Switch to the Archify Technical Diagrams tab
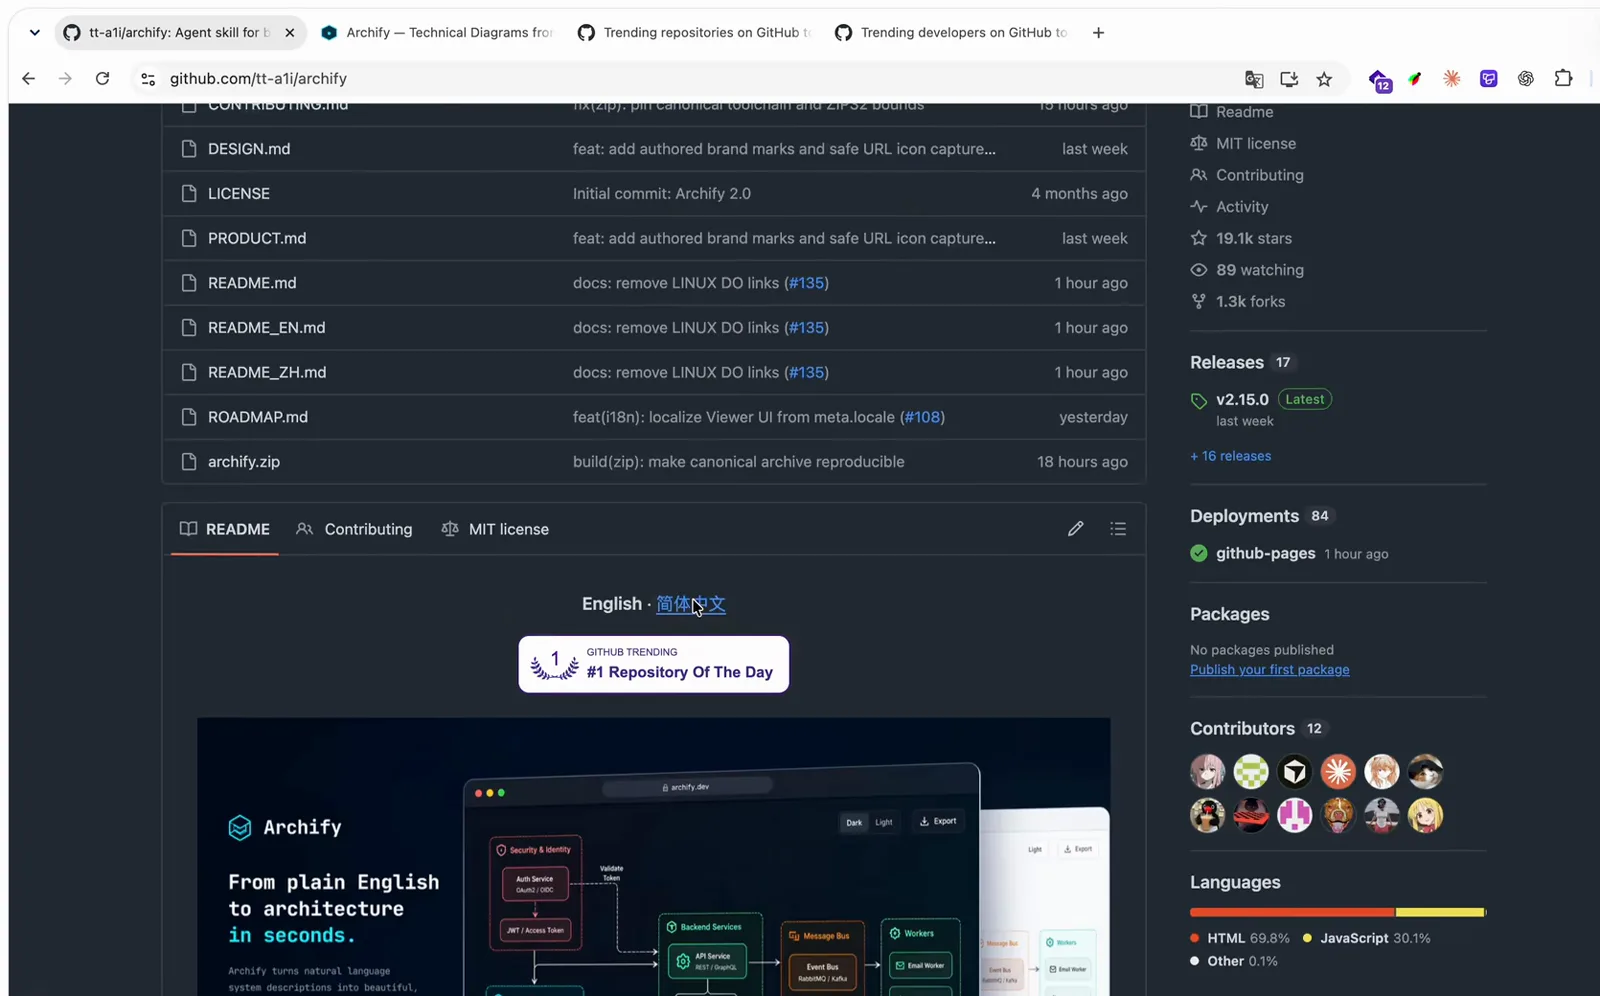Image resolution: width=1600 pixels, height=996 pixels. click(x=437, y=33)
